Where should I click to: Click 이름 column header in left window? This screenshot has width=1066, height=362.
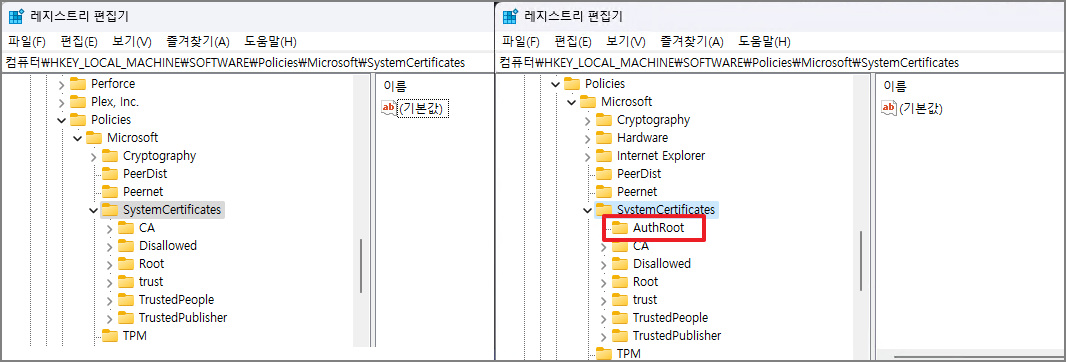tap(395, 86)
